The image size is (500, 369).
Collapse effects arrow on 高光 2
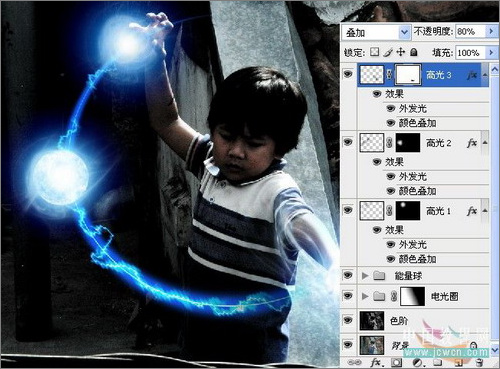click(485, 143)
